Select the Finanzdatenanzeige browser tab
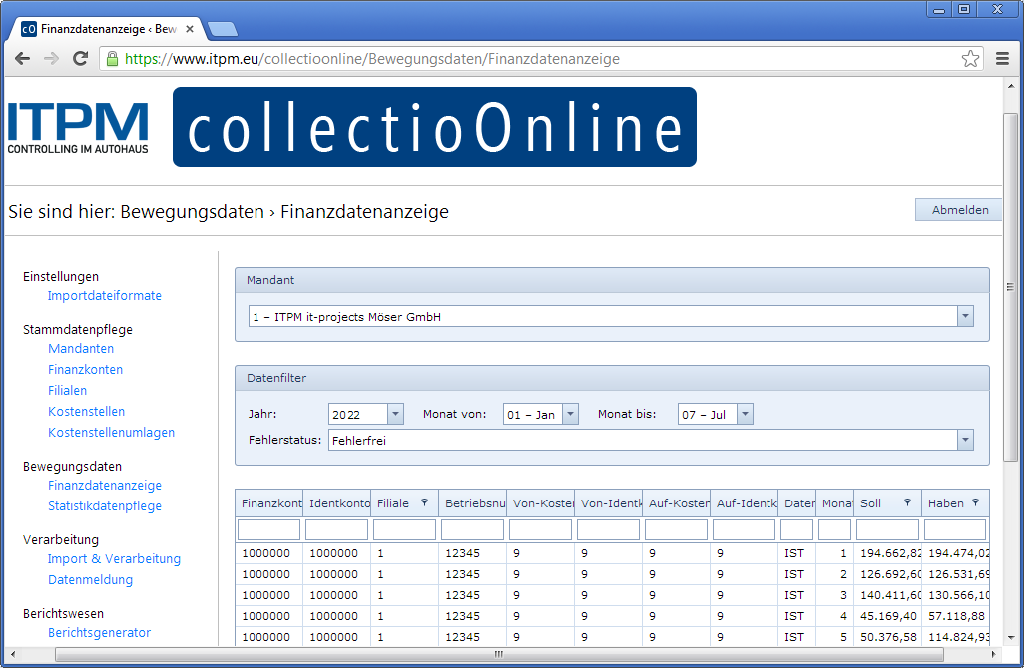The width and height of the screenshot is (1024, 668). [108, 29]
